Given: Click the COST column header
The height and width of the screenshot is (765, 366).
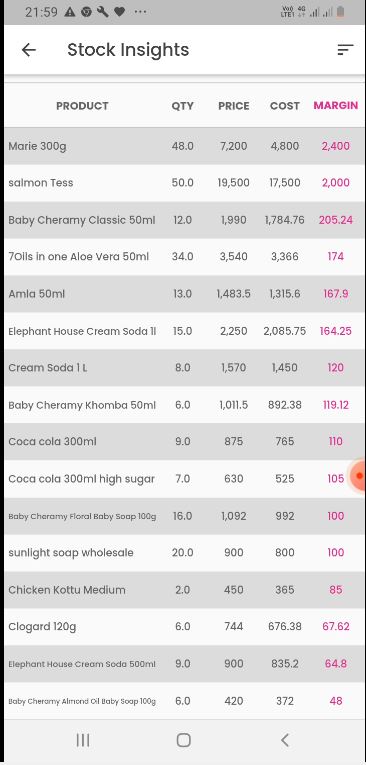Looking at the screenshot, I should (x=285, y=106).
